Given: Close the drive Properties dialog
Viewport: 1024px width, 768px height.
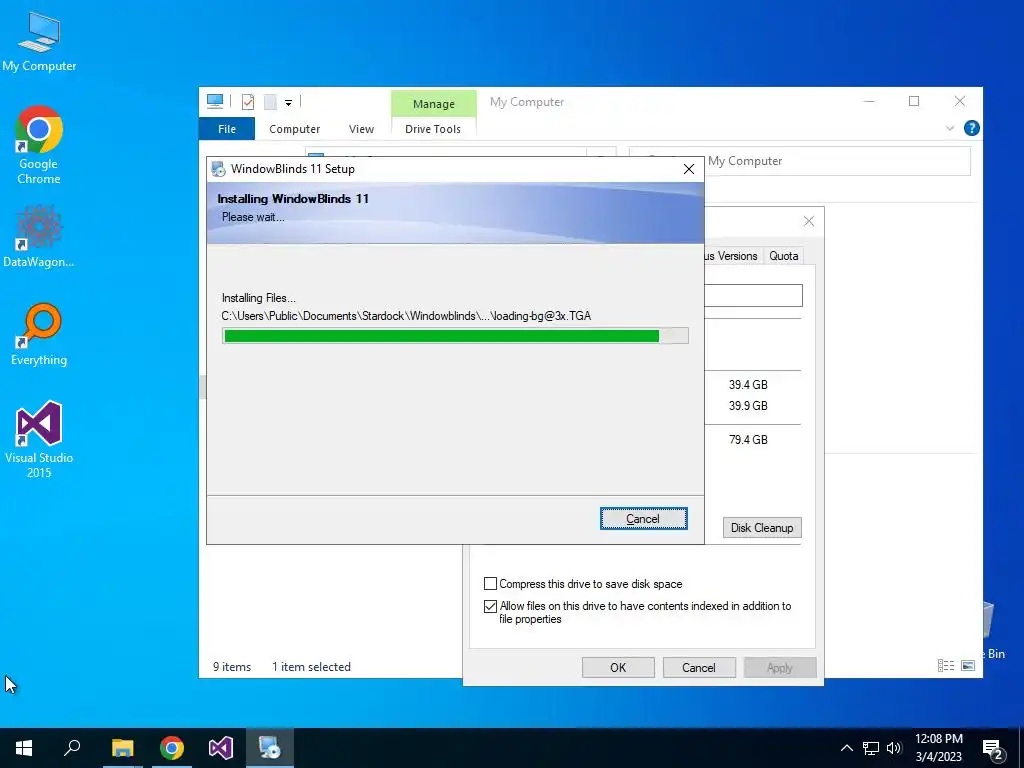Looking at the screenshot, I should coord(808,221).
